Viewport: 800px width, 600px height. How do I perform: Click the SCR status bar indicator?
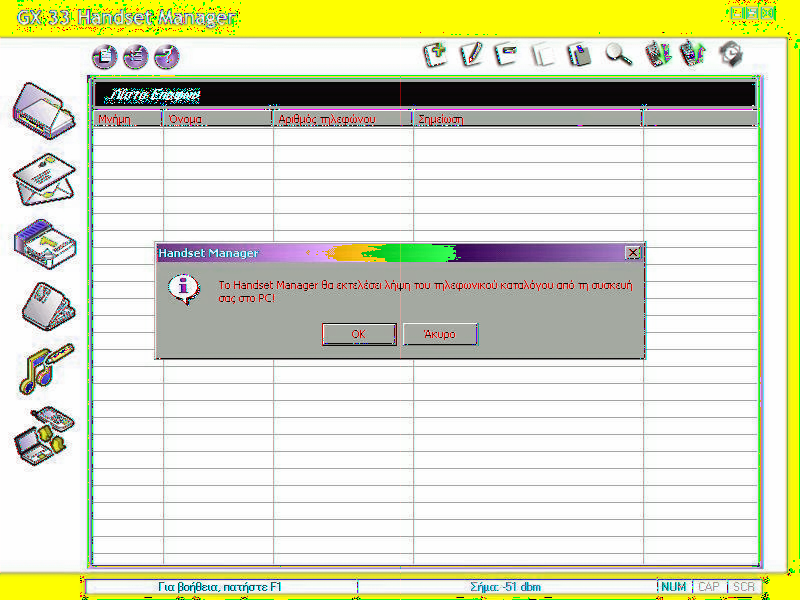pos(744,587)
